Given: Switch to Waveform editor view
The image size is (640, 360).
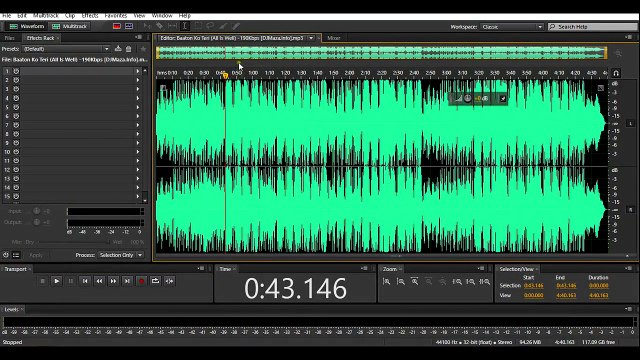Looking at the screenshot, I should tap(27, 27).
